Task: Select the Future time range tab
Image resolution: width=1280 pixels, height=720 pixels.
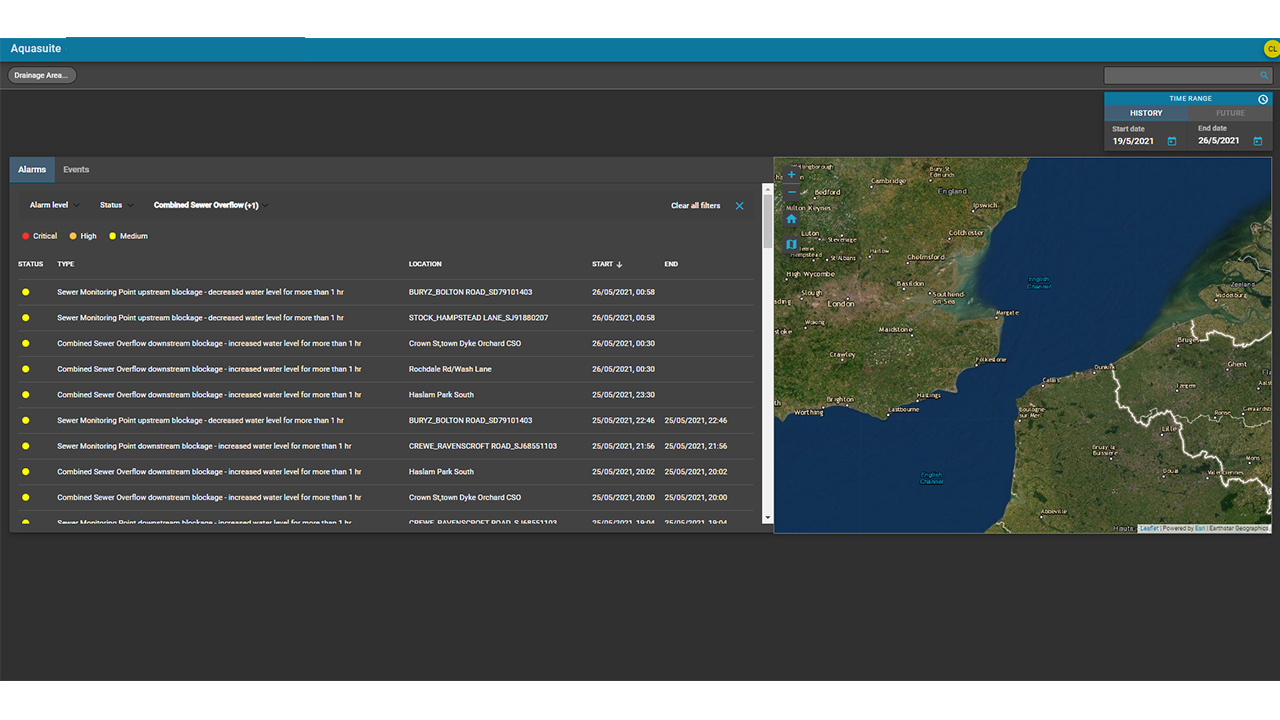Action: (x=1230, y=113)
